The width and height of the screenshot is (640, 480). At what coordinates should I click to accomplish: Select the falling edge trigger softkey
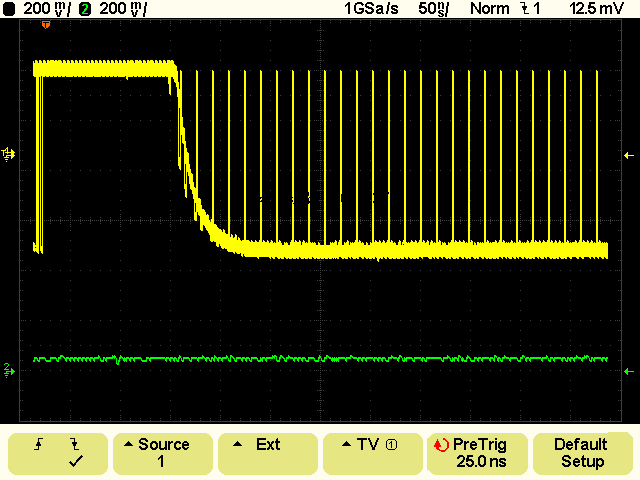click(x=58, y=454)
